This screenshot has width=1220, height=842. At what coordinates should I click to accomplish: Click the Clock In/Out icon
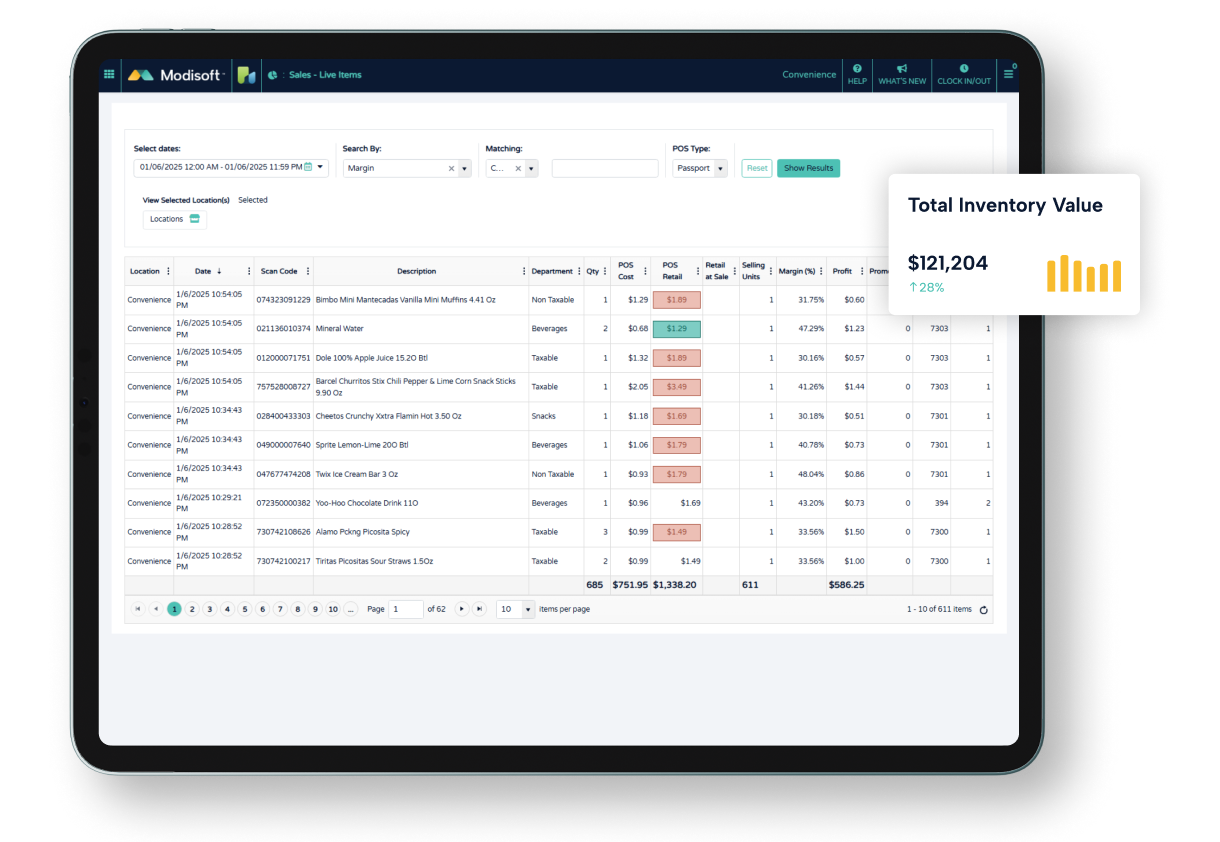pyautogui.click(x=963, y=68)
